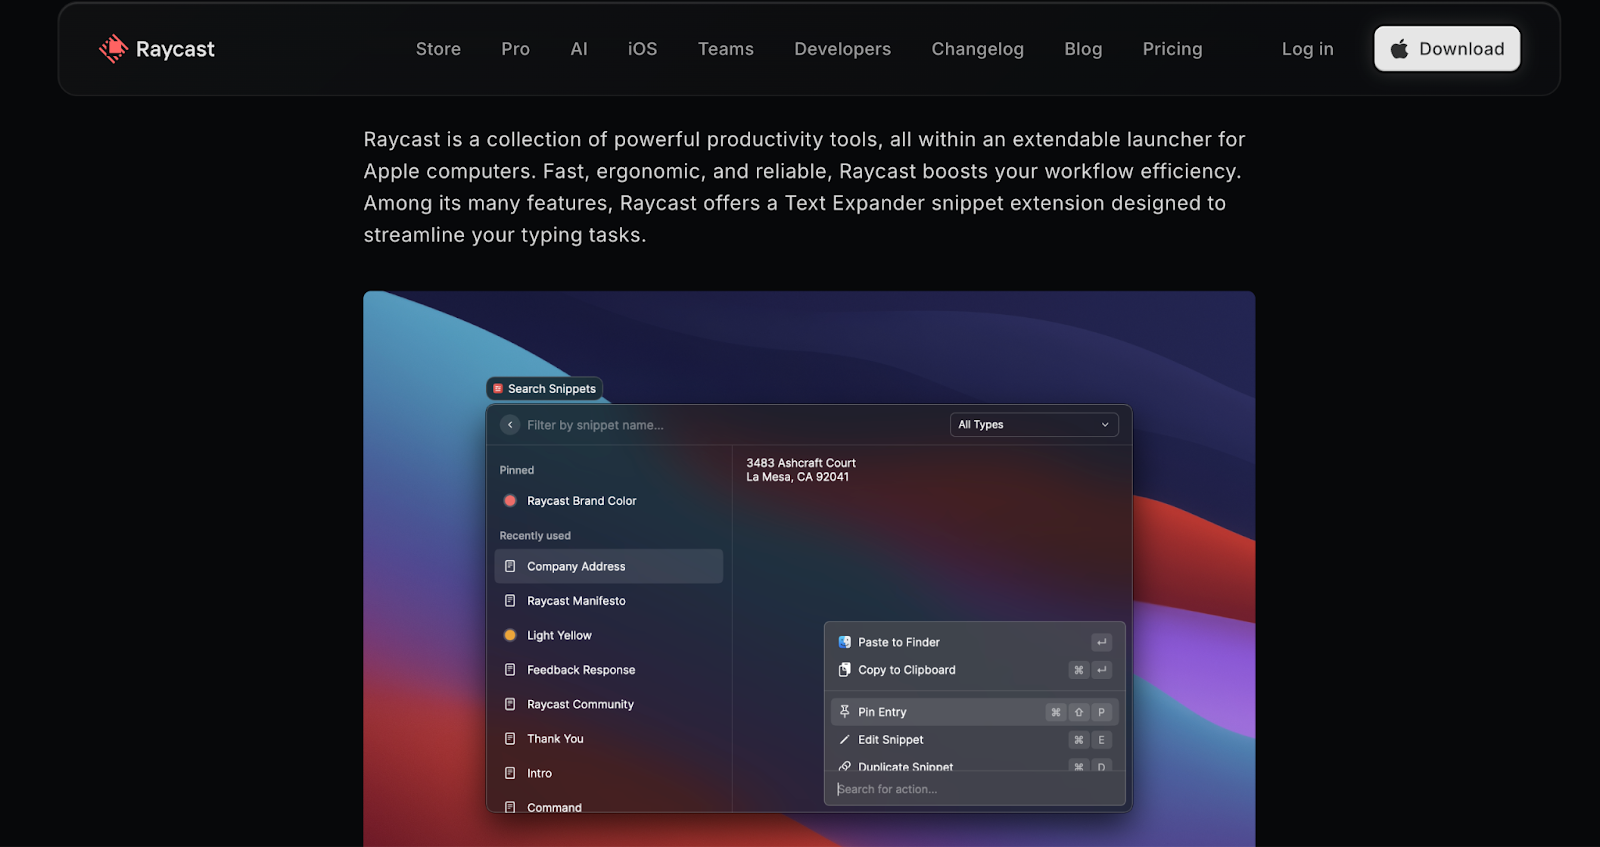Click the Download button
The image size is (1600, 847).
tap(1447, 49)
